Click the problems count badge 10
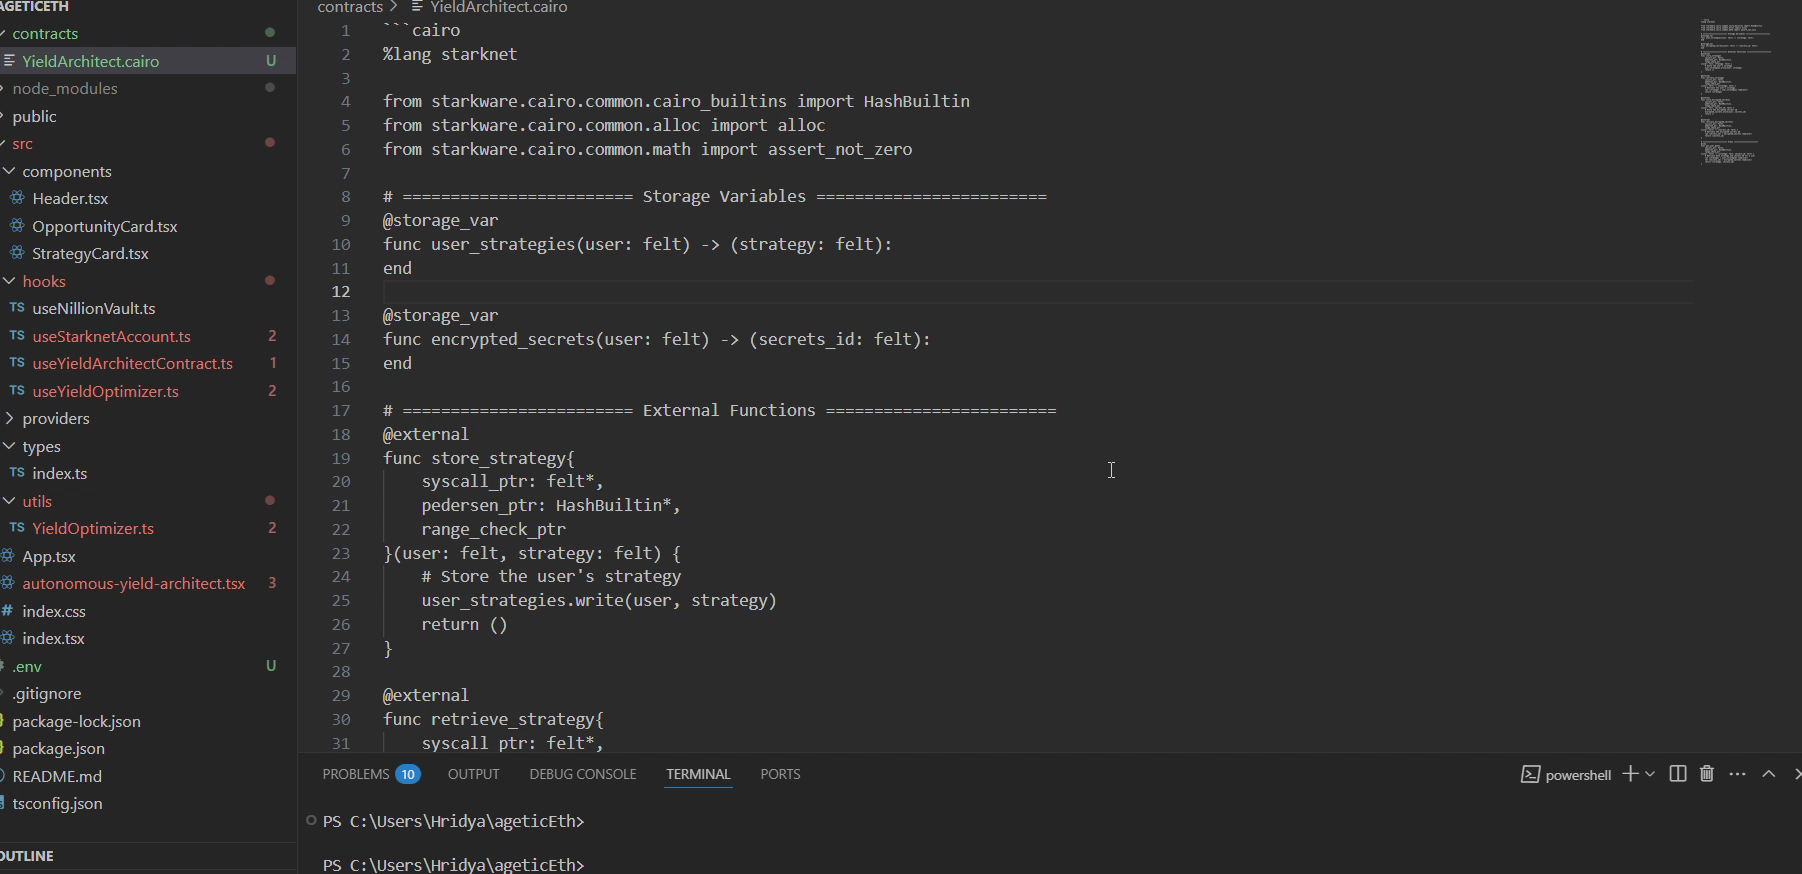This screenshot has width=1802, height=874. [408, 774]
